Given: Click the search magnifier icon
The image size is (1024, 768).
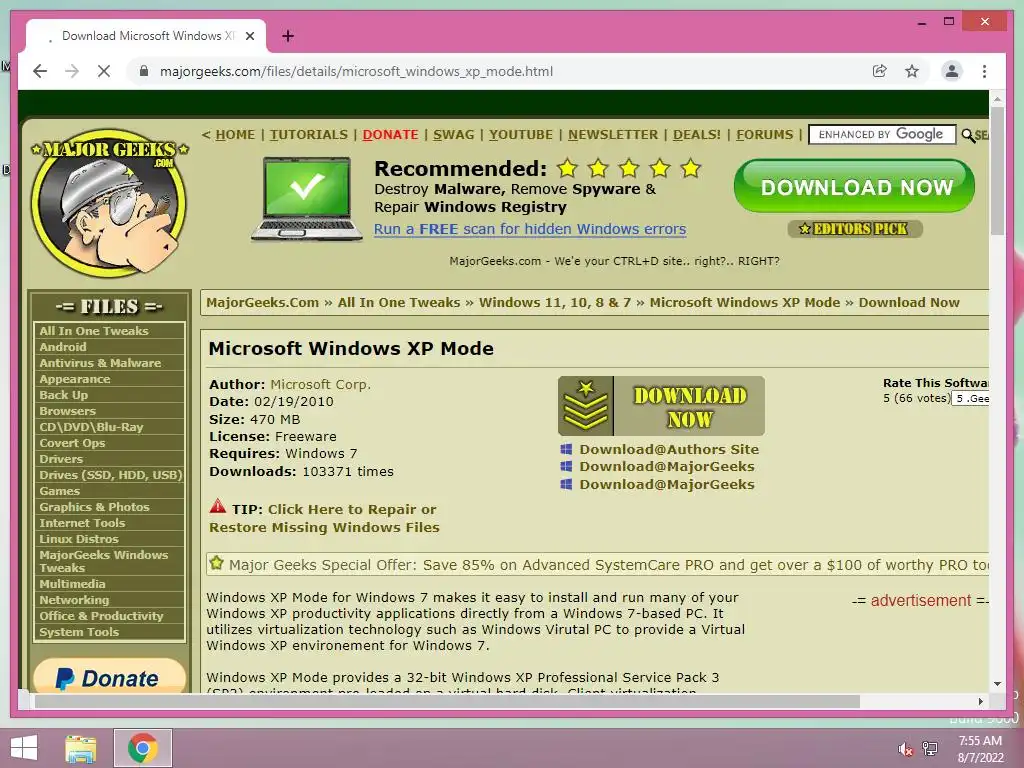Looking at the screenshot, I should coord(968,135).
